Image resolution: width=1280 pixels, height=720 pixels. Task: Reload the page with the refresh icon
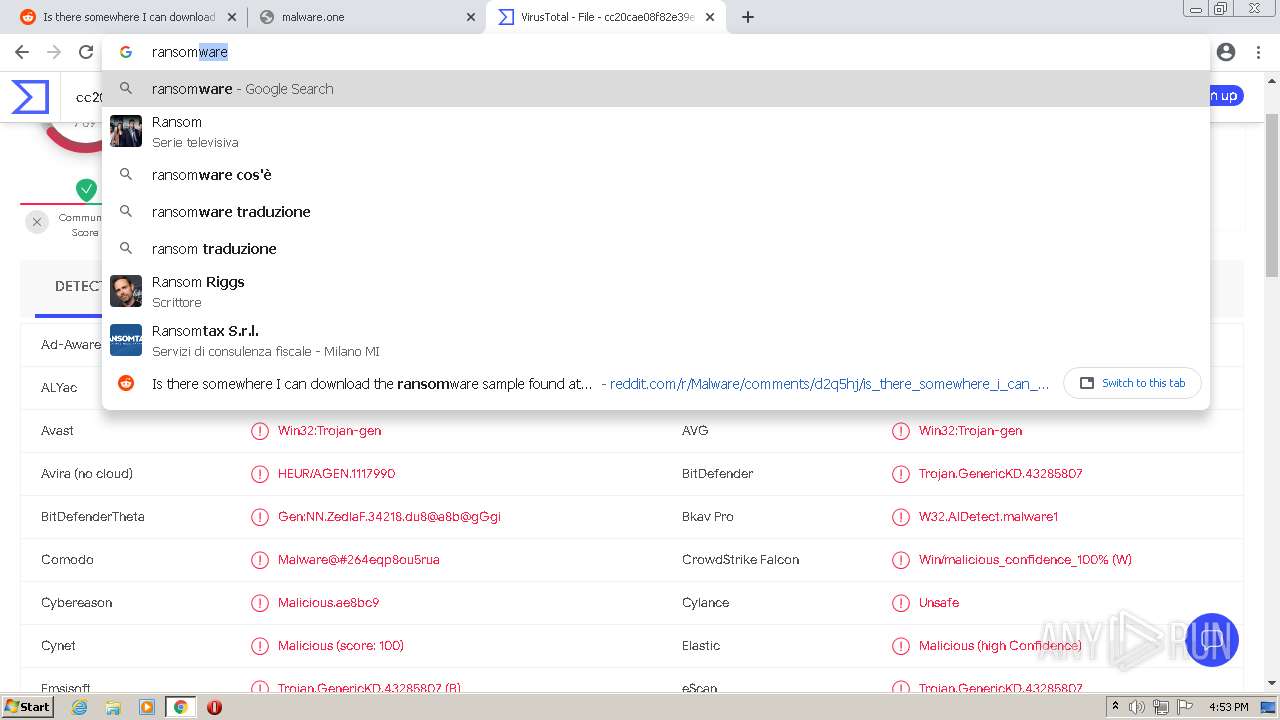point(86,52)
